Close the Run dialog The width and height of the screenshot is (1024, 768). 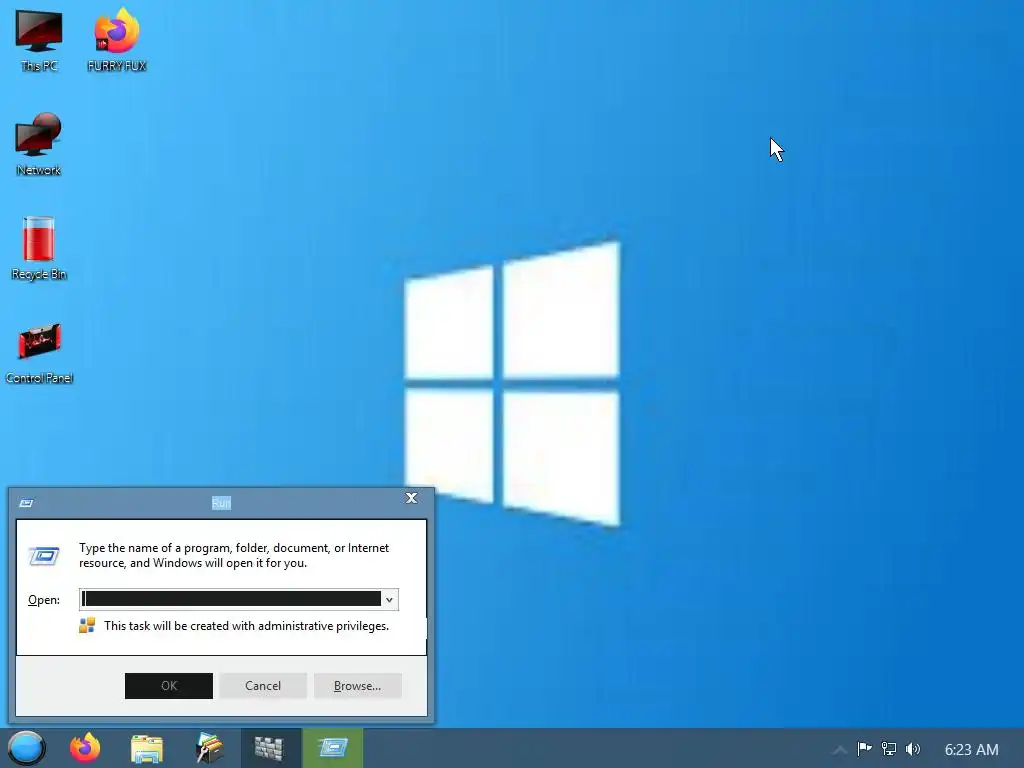[411, 498]
